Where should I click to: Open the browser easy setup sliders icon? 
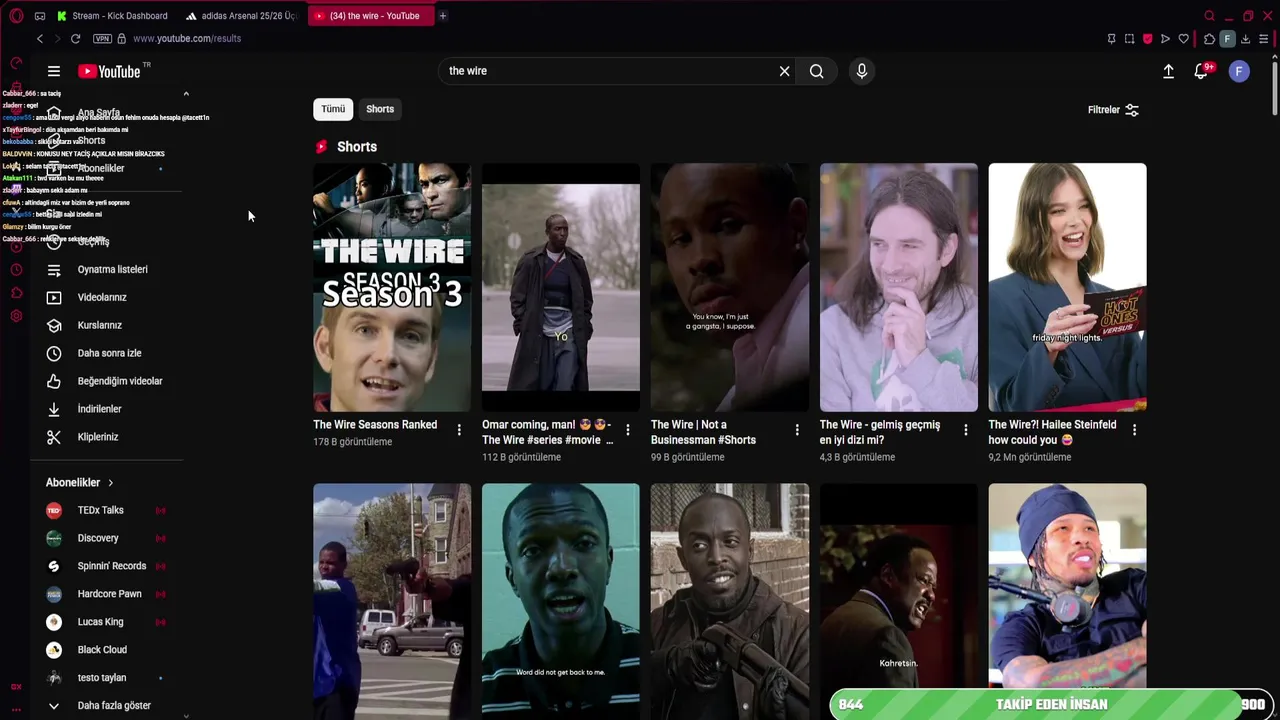[1263, 39]
